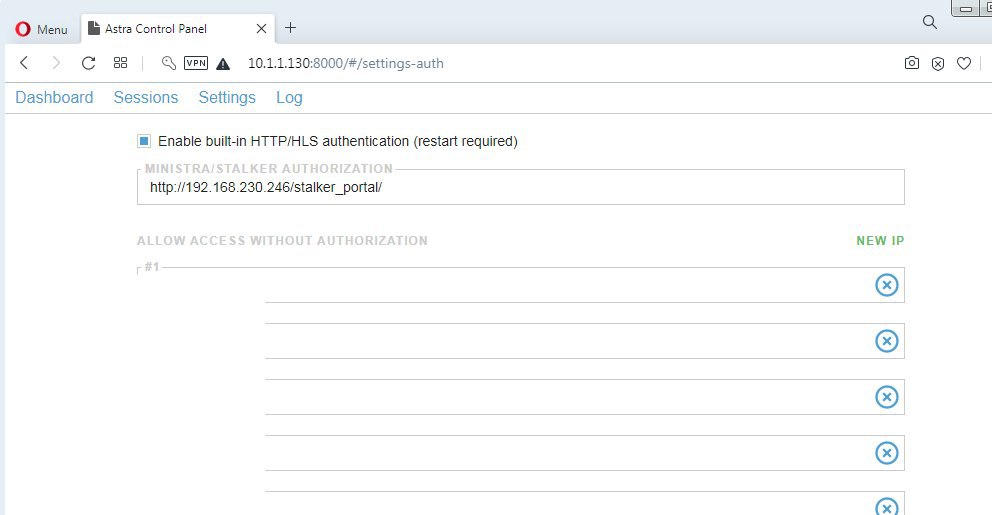Toggle Enable built-in HTTP/HLS authentication checkbox
This screenshot has width=992, height=515.
(144, 141)
